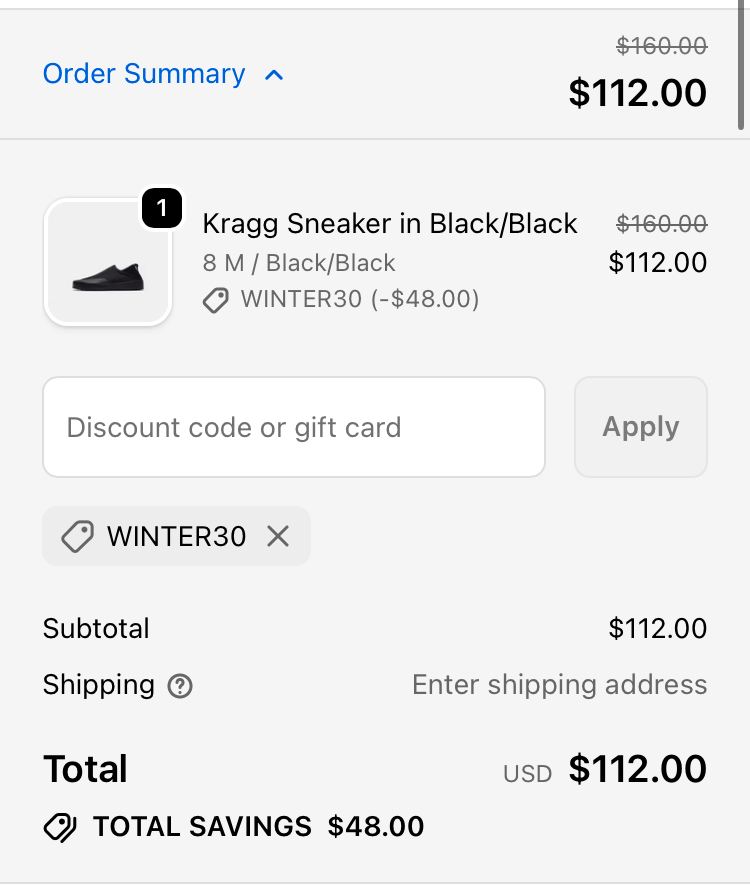The width and height of the screenshot is (750, 886).
Task: Click the USD currency label
Action: tap(527, 773)
